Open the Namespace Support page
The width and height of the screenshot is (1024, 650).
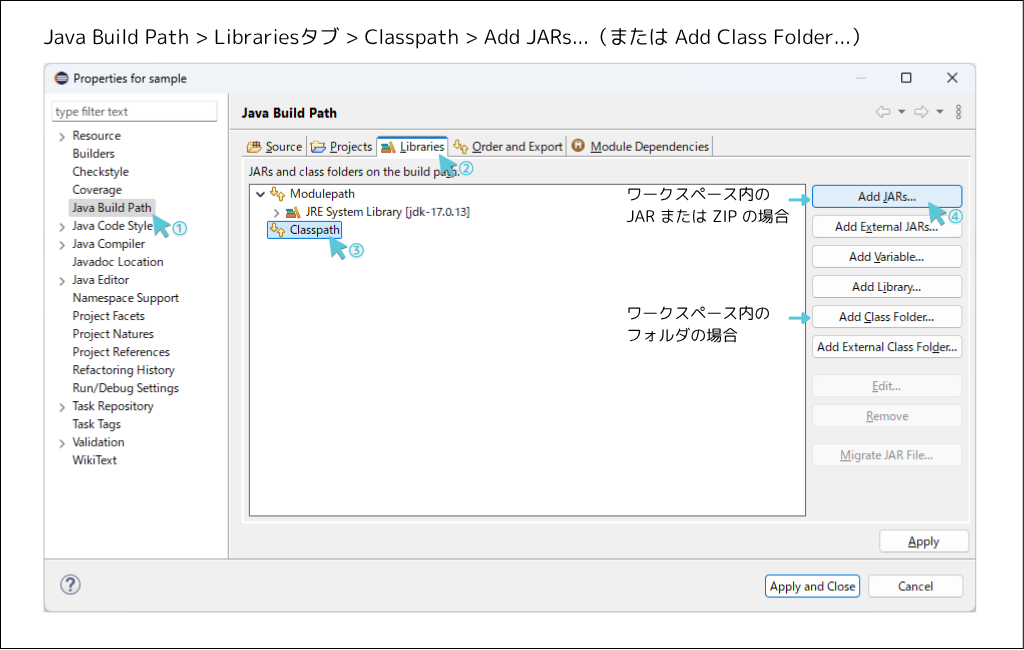(125, 298)
